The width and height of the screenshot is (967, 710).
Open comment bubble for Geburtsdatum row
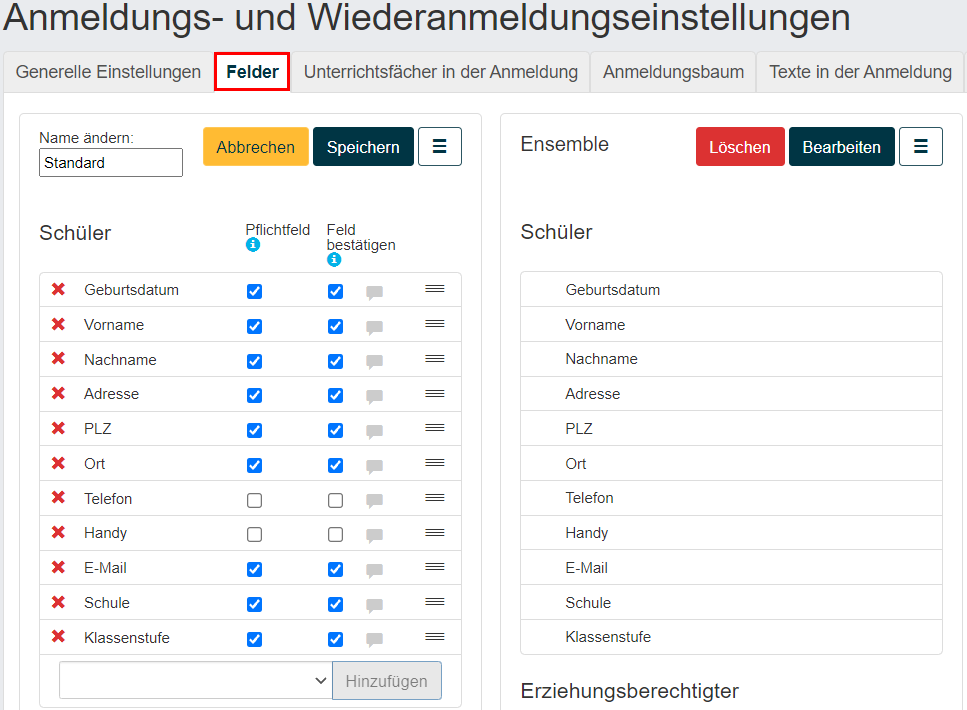pyautogui.click(x=374, y=292)
